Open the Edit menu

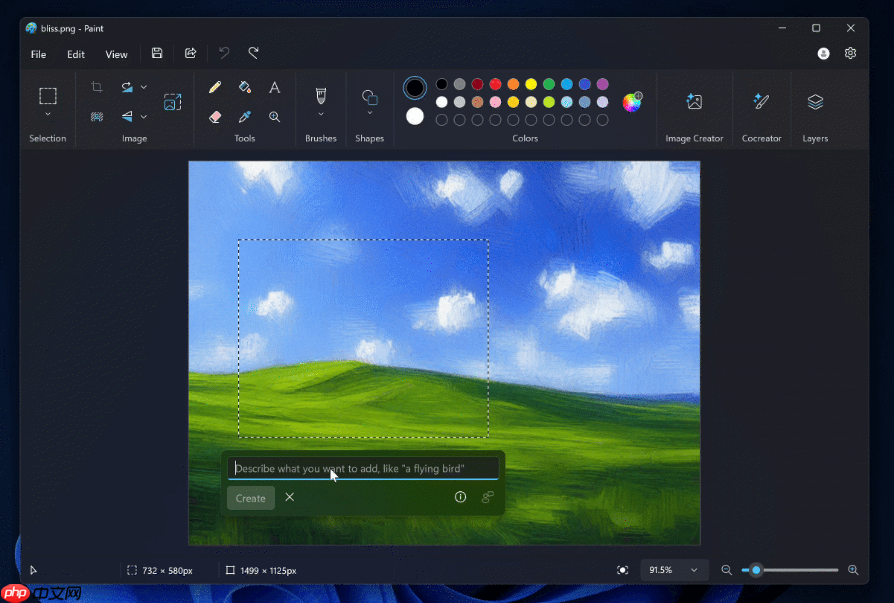tap(76, 54)
